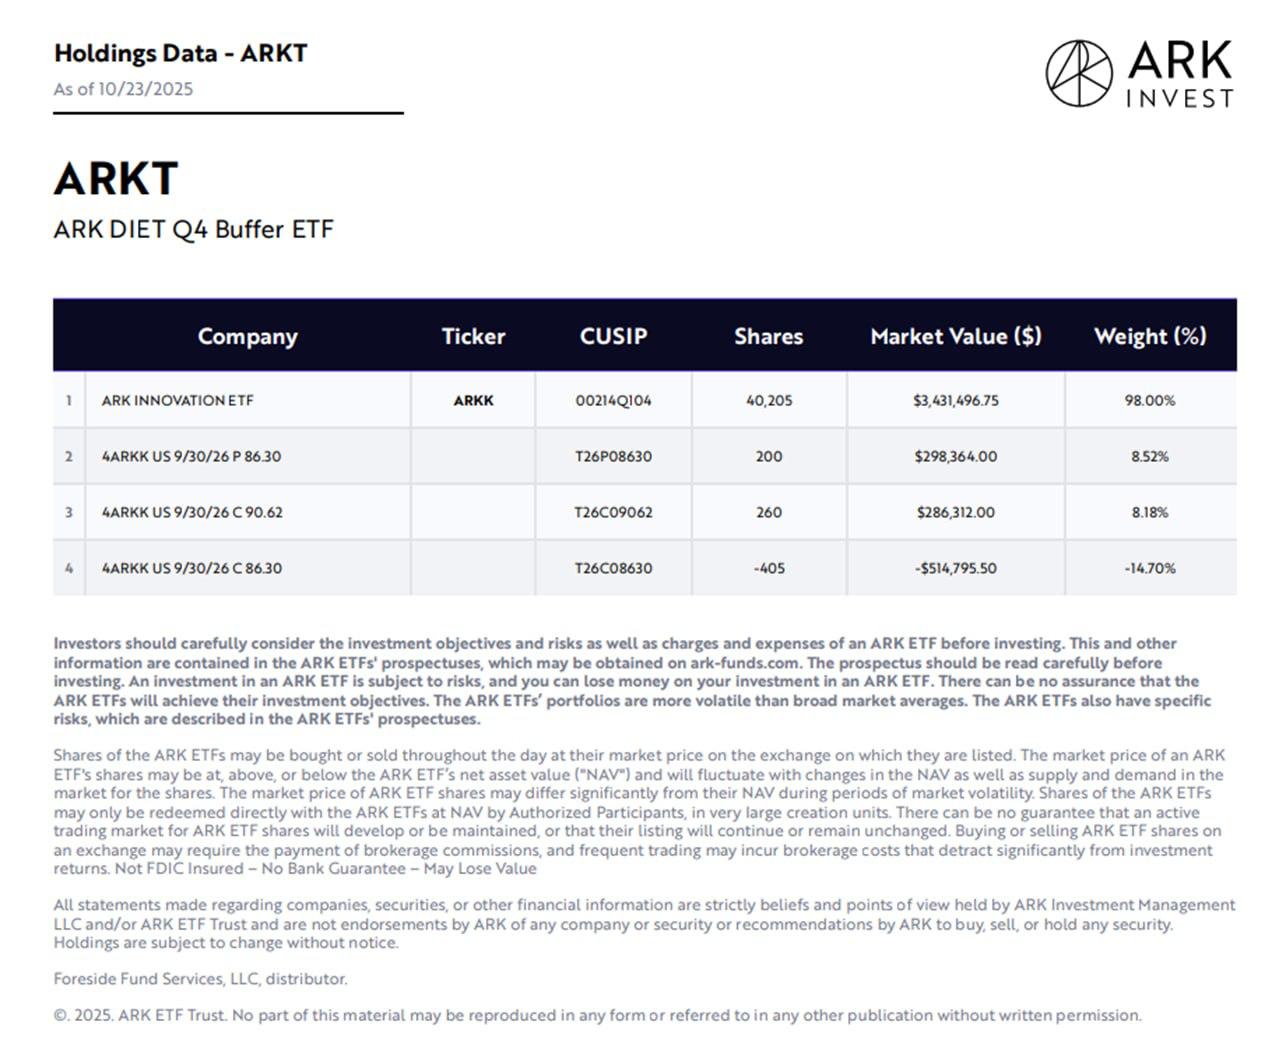
Task: Click the 4ARKK US 9/30/26 P 86.30 row
Action: tap(191, 456)
